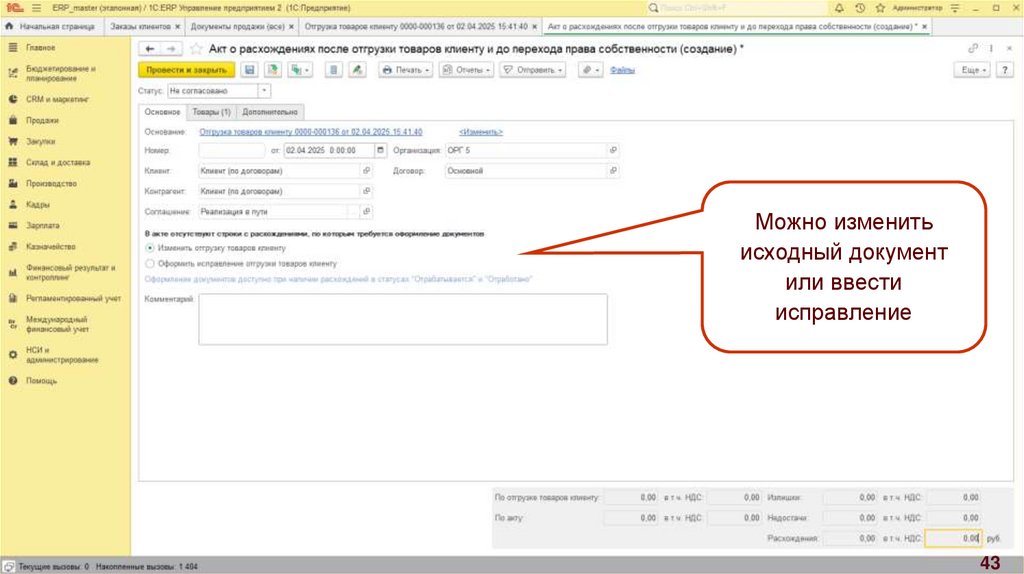Select 'Изменить отгрузку товаров клиенту' radio option
1024x574 pixels.
click(150, 247)
